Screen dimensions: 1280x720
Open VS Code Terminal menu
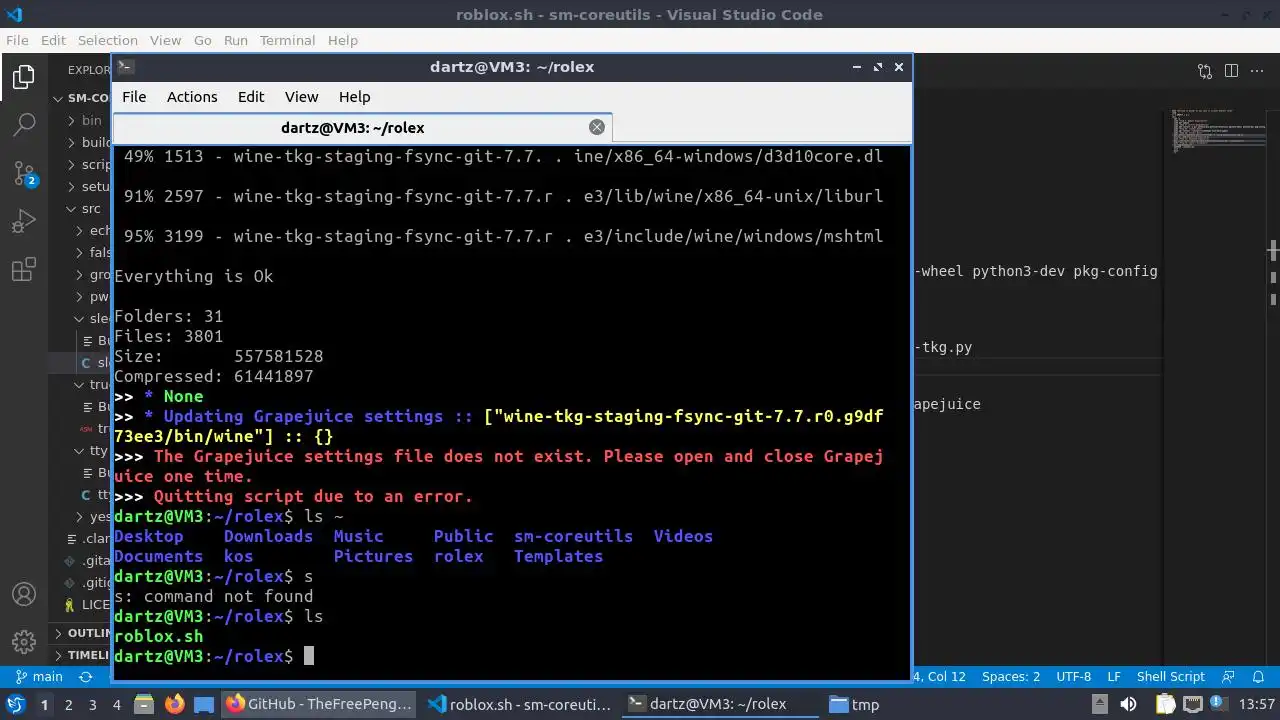287,40
